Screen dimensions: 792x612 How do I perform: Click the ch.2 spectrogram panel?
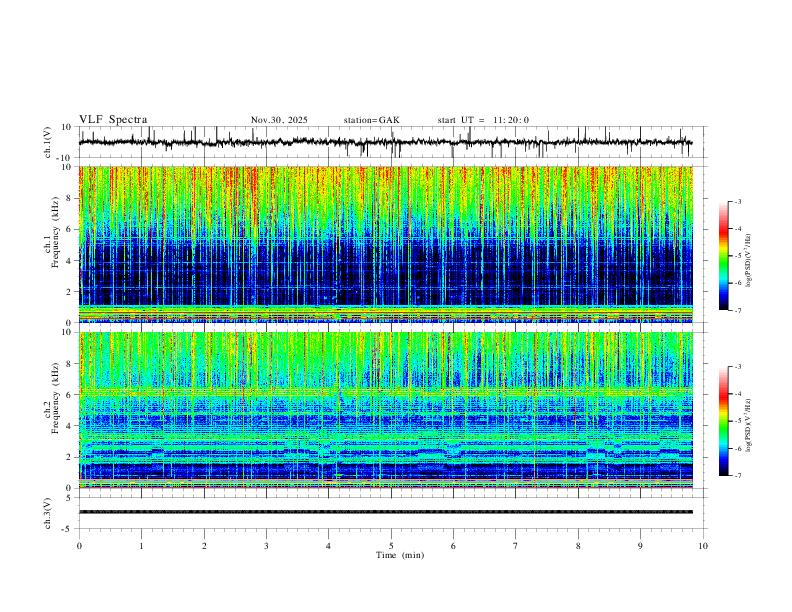click(x=386, y=410)
